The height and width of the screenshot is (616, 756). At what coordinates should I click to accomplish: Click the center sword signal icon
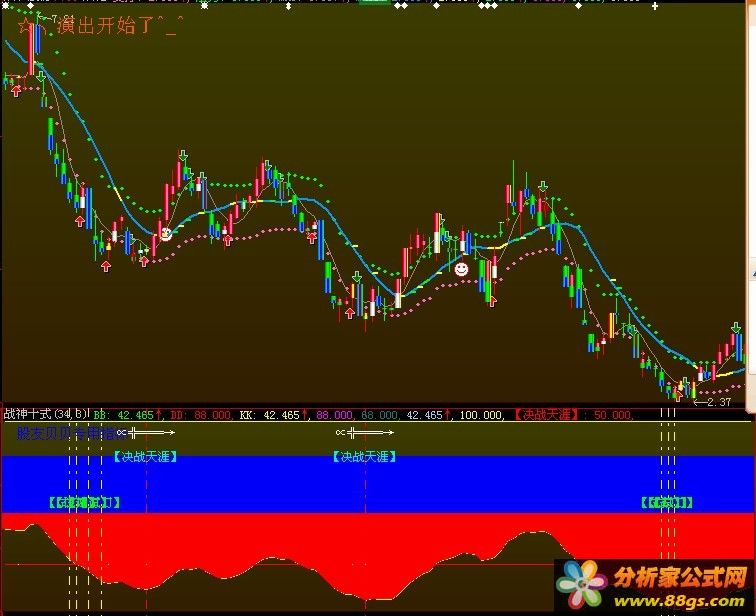365,432
